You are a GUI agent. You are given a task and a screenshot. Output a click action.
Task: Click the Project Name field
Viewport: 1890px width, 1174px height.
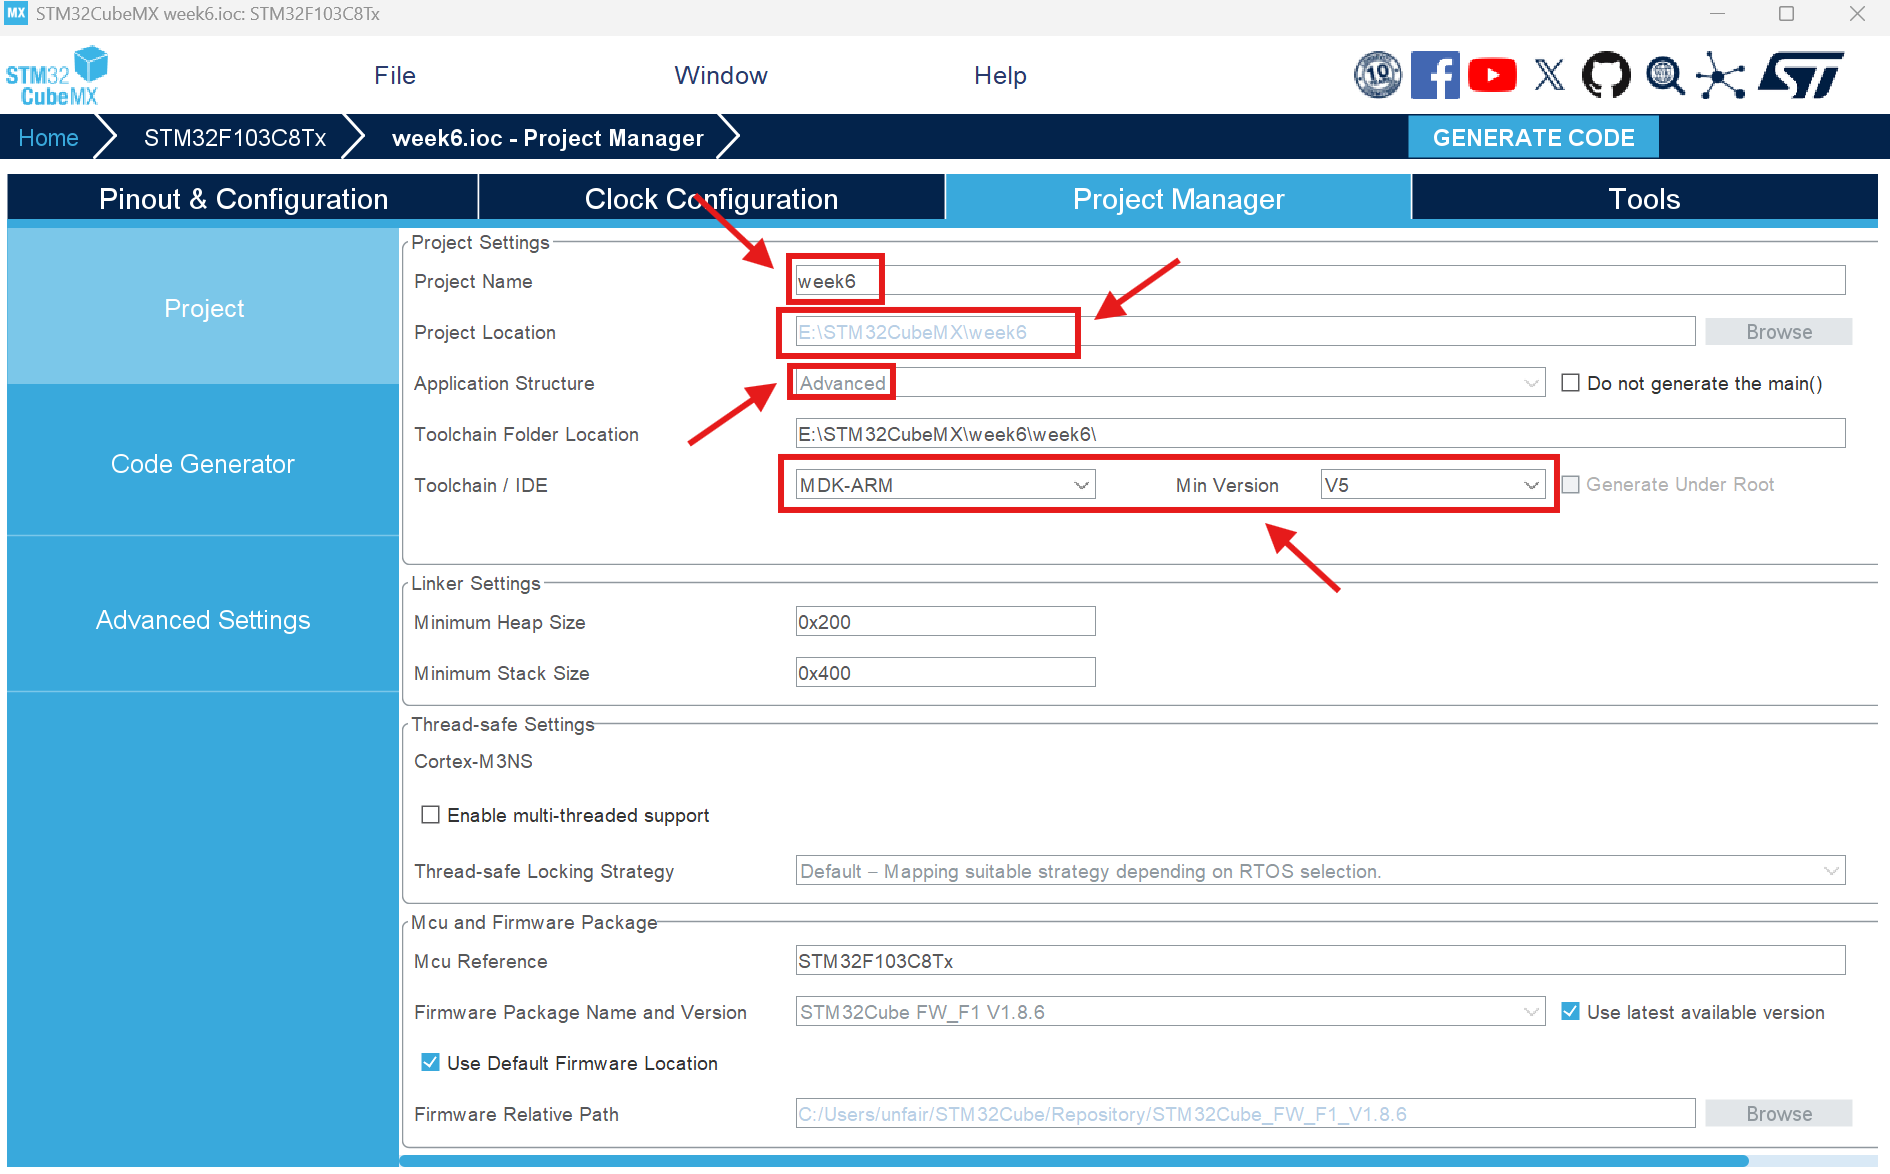[x=1320, y=281]
